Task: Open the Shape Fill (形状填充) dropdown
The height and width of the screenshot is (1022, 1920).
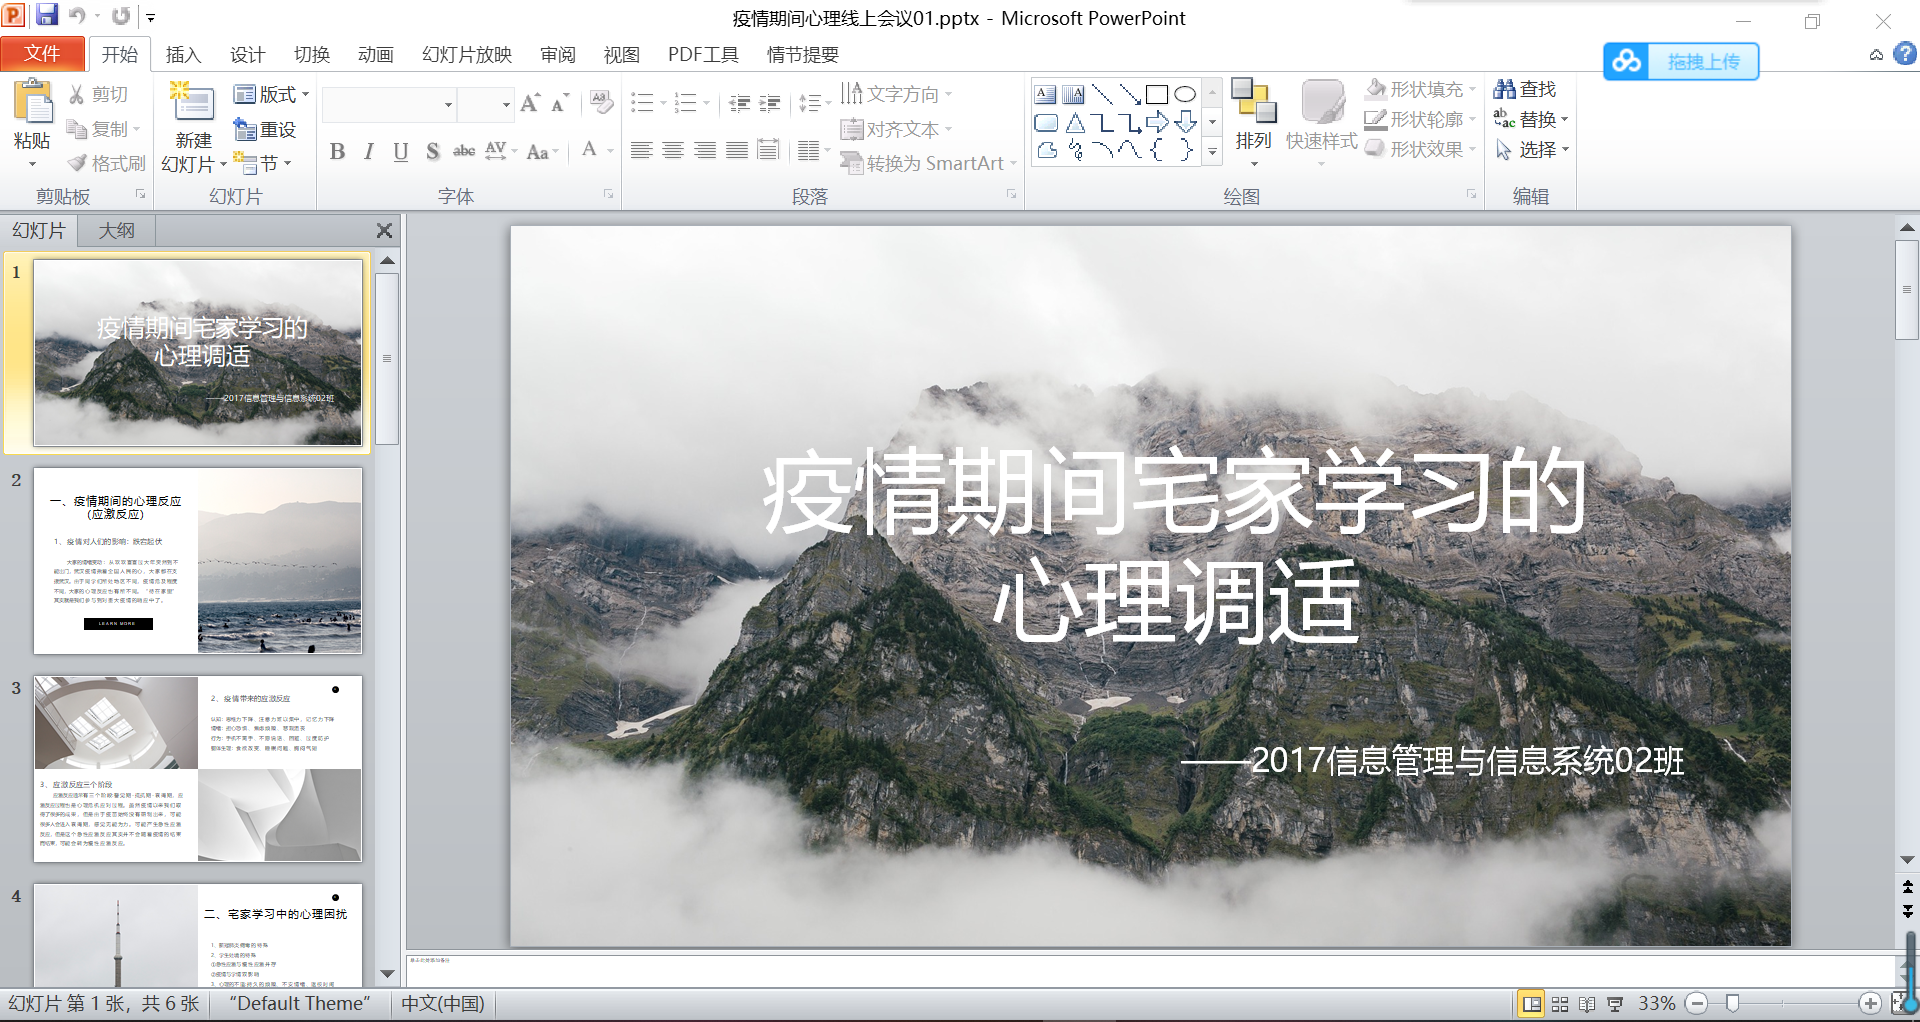Action: pos(1421,89)
